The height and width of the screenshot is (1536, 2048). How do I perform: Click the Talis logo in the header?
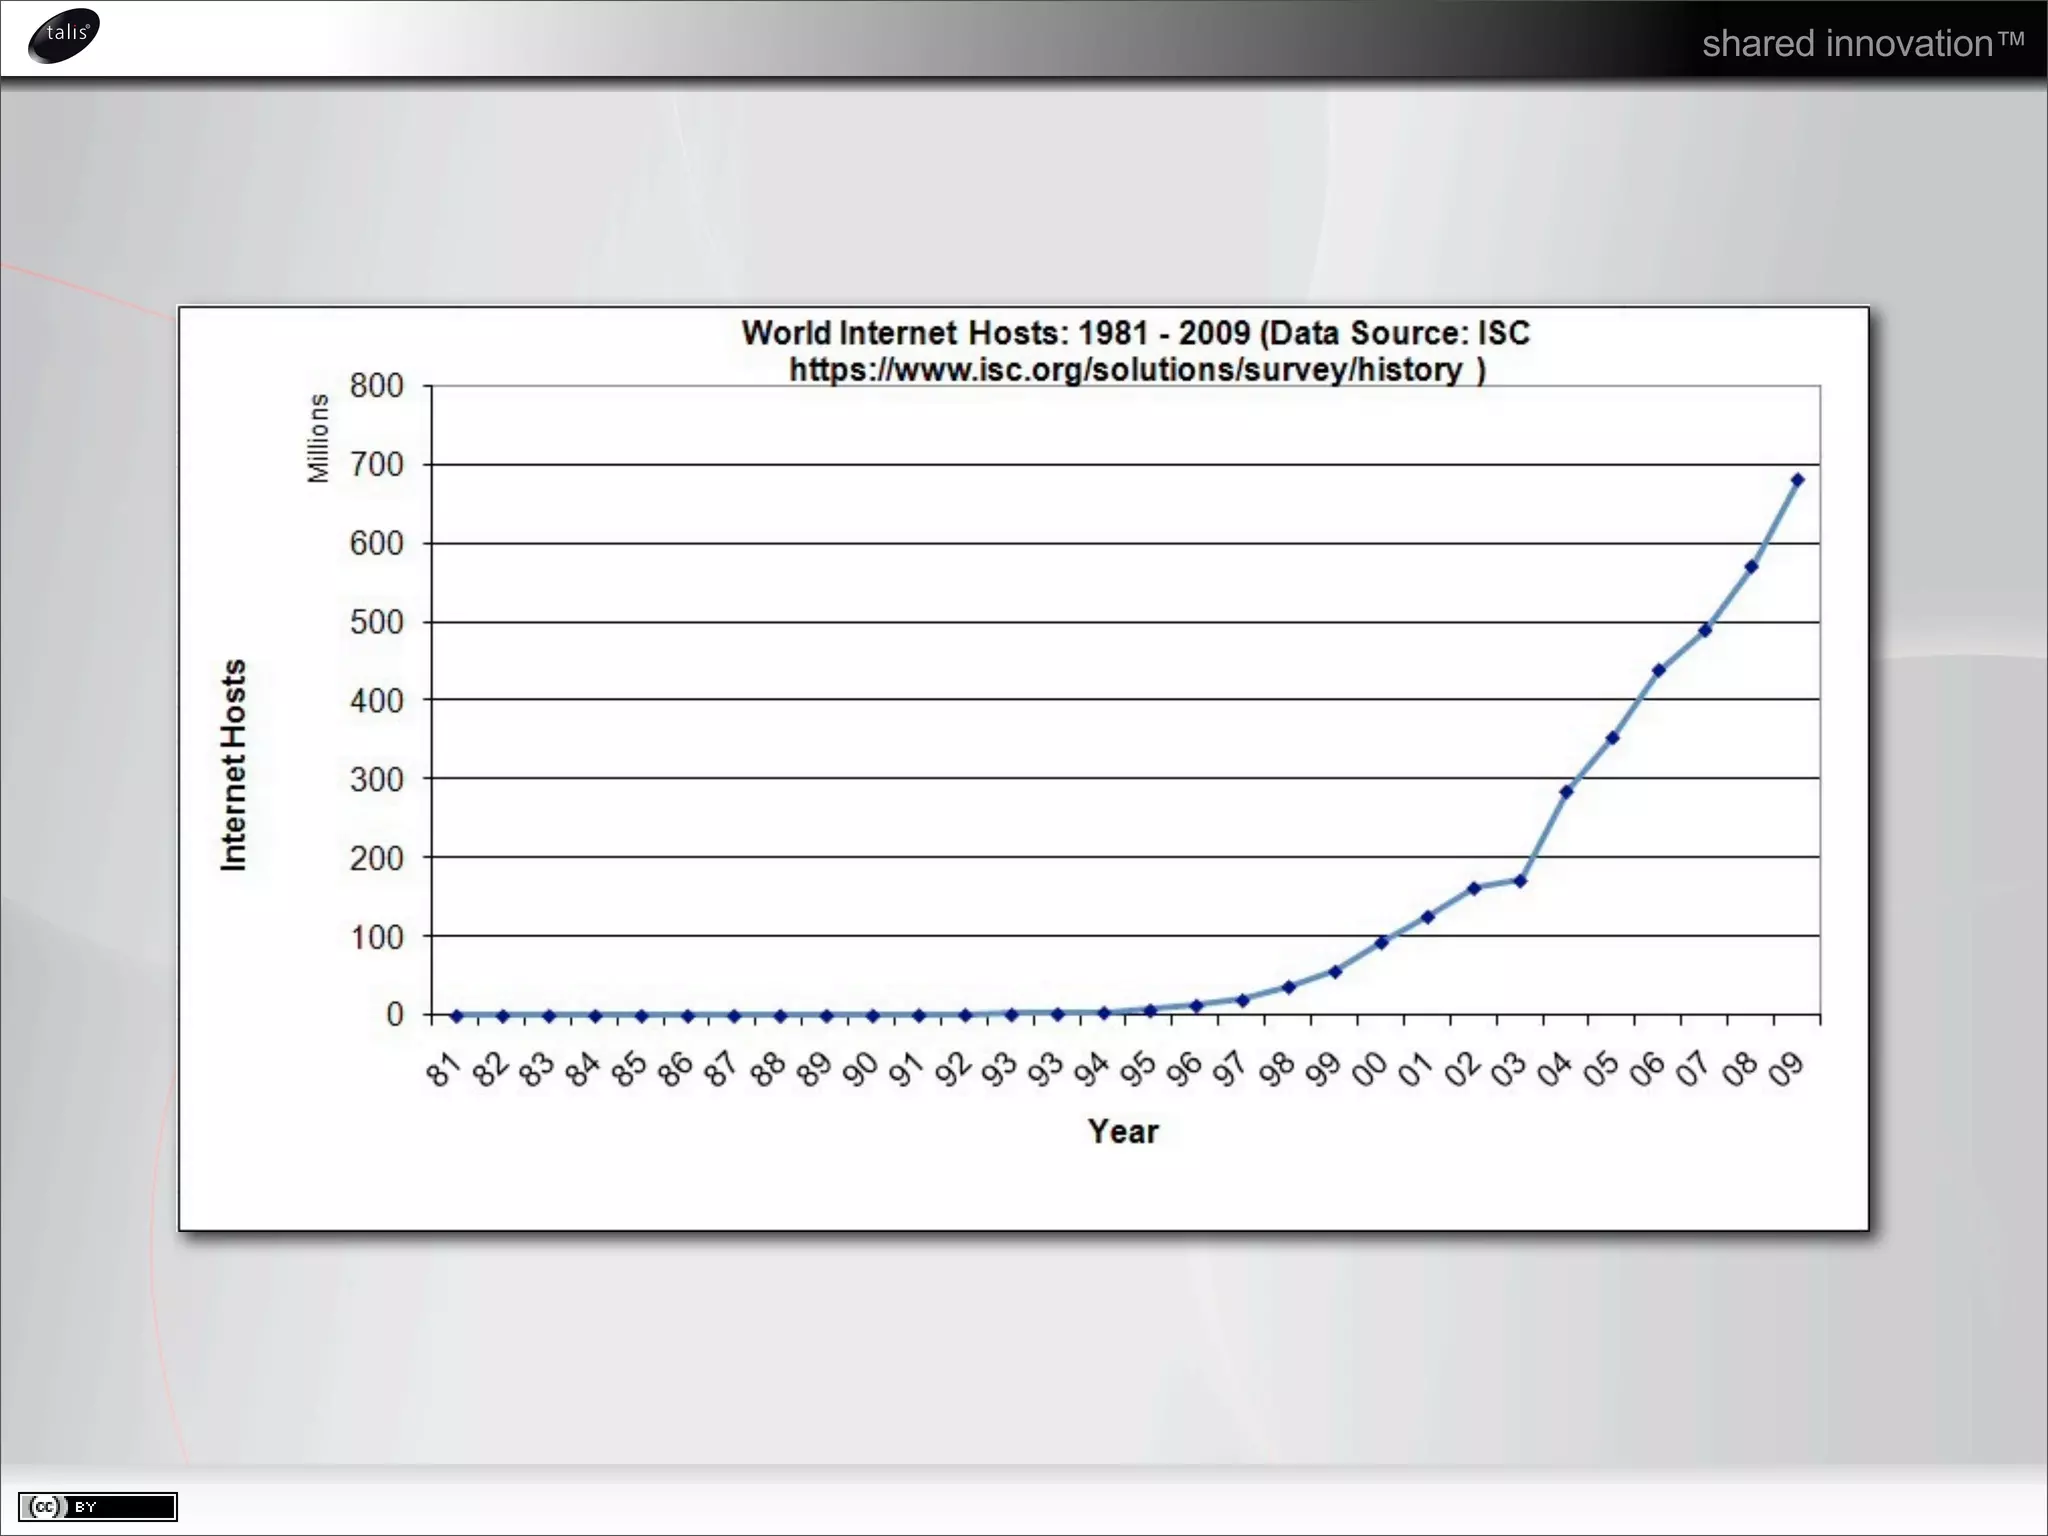coord(64,35)
